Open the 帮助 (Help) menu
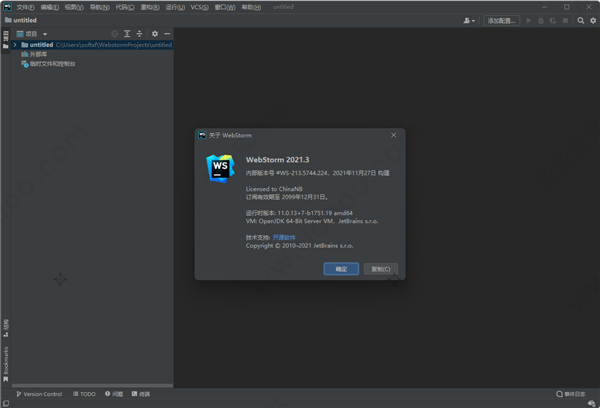 (251, 7)
